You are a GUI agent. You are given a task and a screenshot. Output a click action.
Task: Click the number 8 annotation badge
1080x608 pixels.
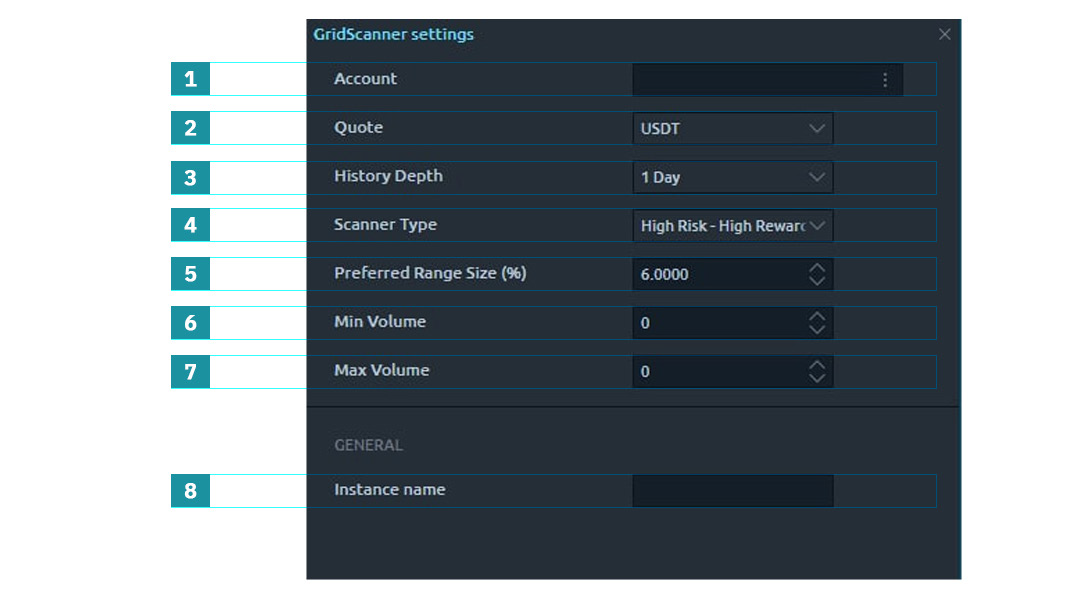coord(190,491)
